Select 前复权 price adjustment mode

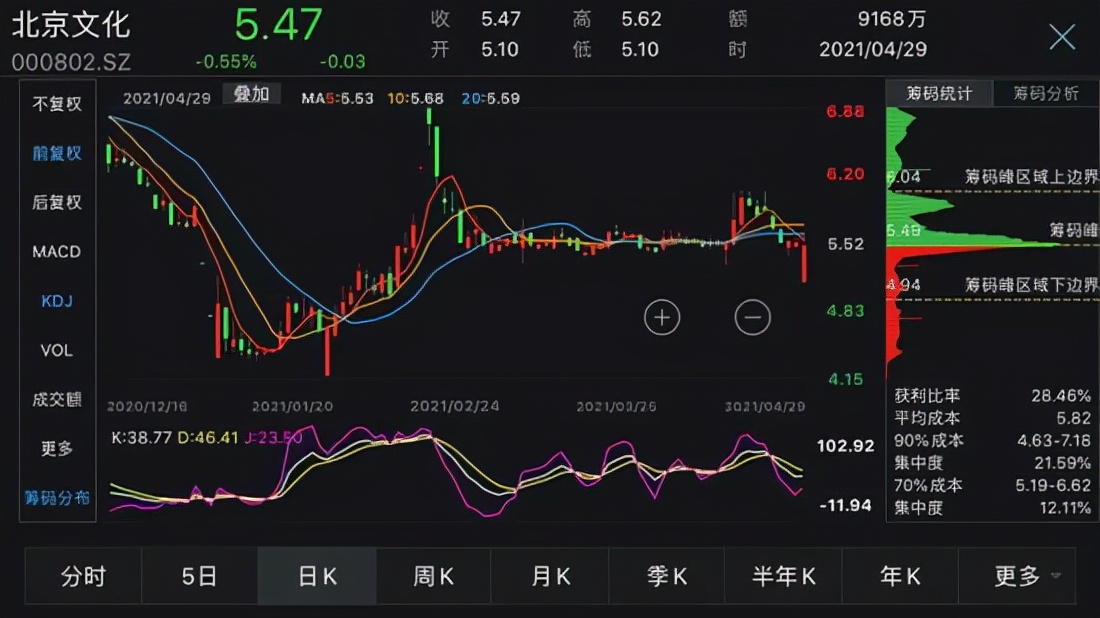point(57,153)
